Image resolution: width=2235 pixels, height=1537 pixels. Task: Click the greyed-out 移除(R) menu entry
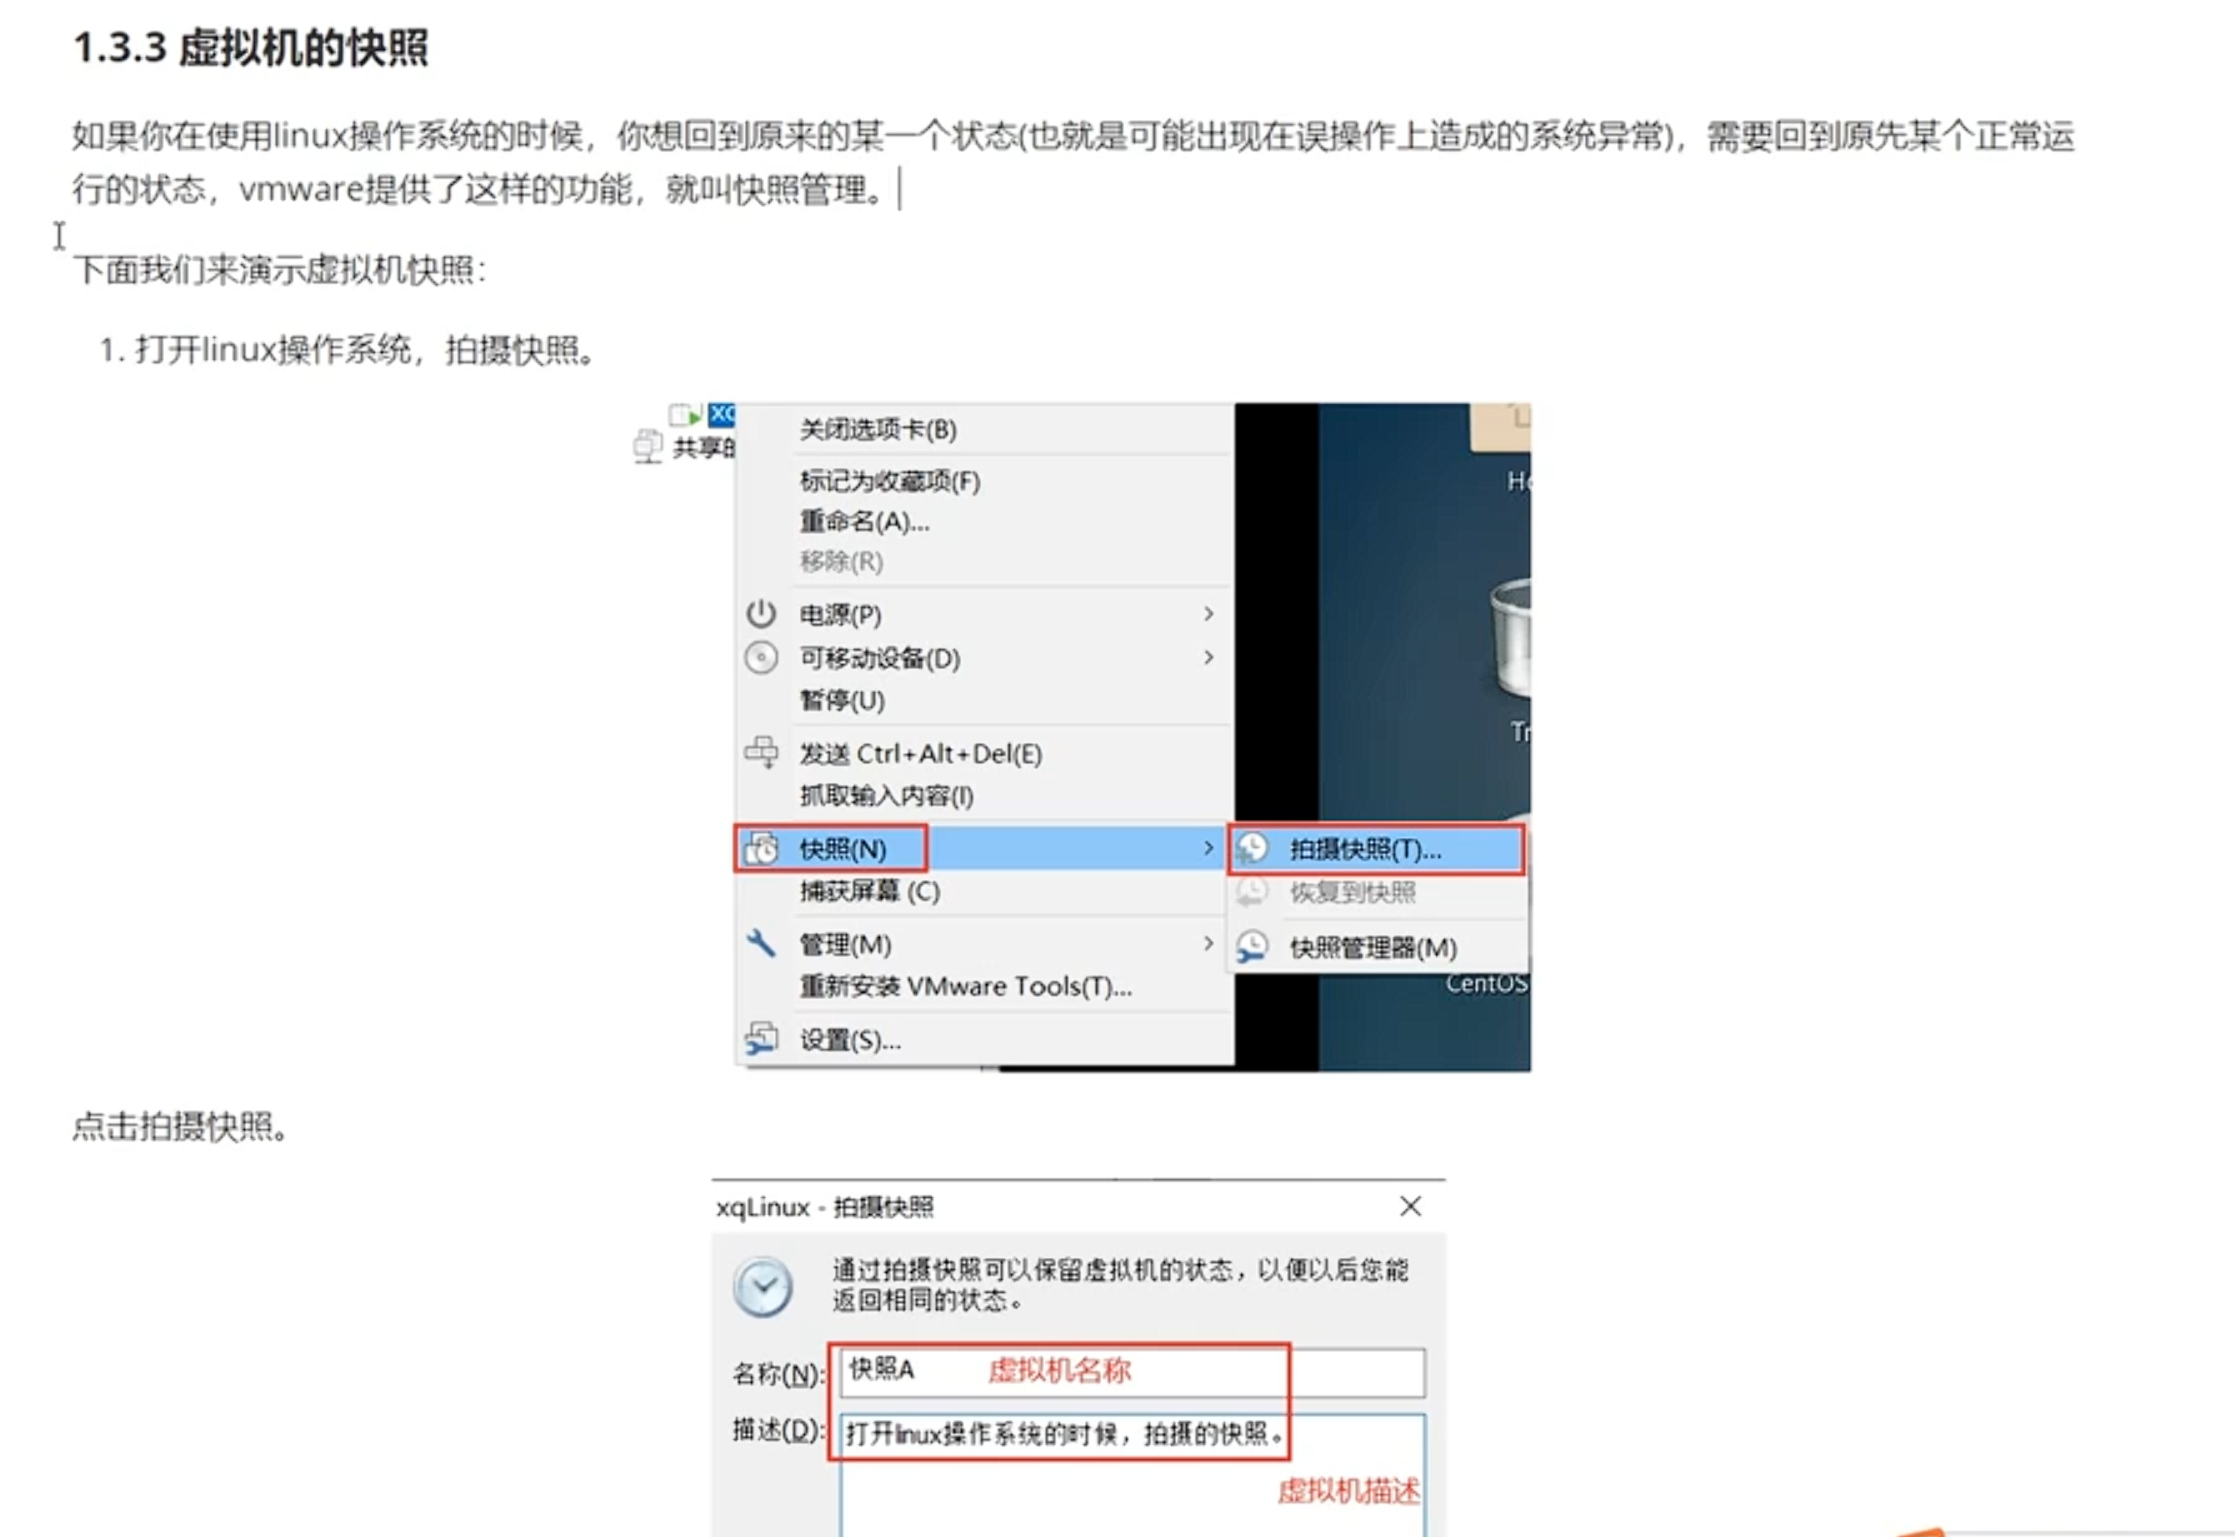point(984,561)
